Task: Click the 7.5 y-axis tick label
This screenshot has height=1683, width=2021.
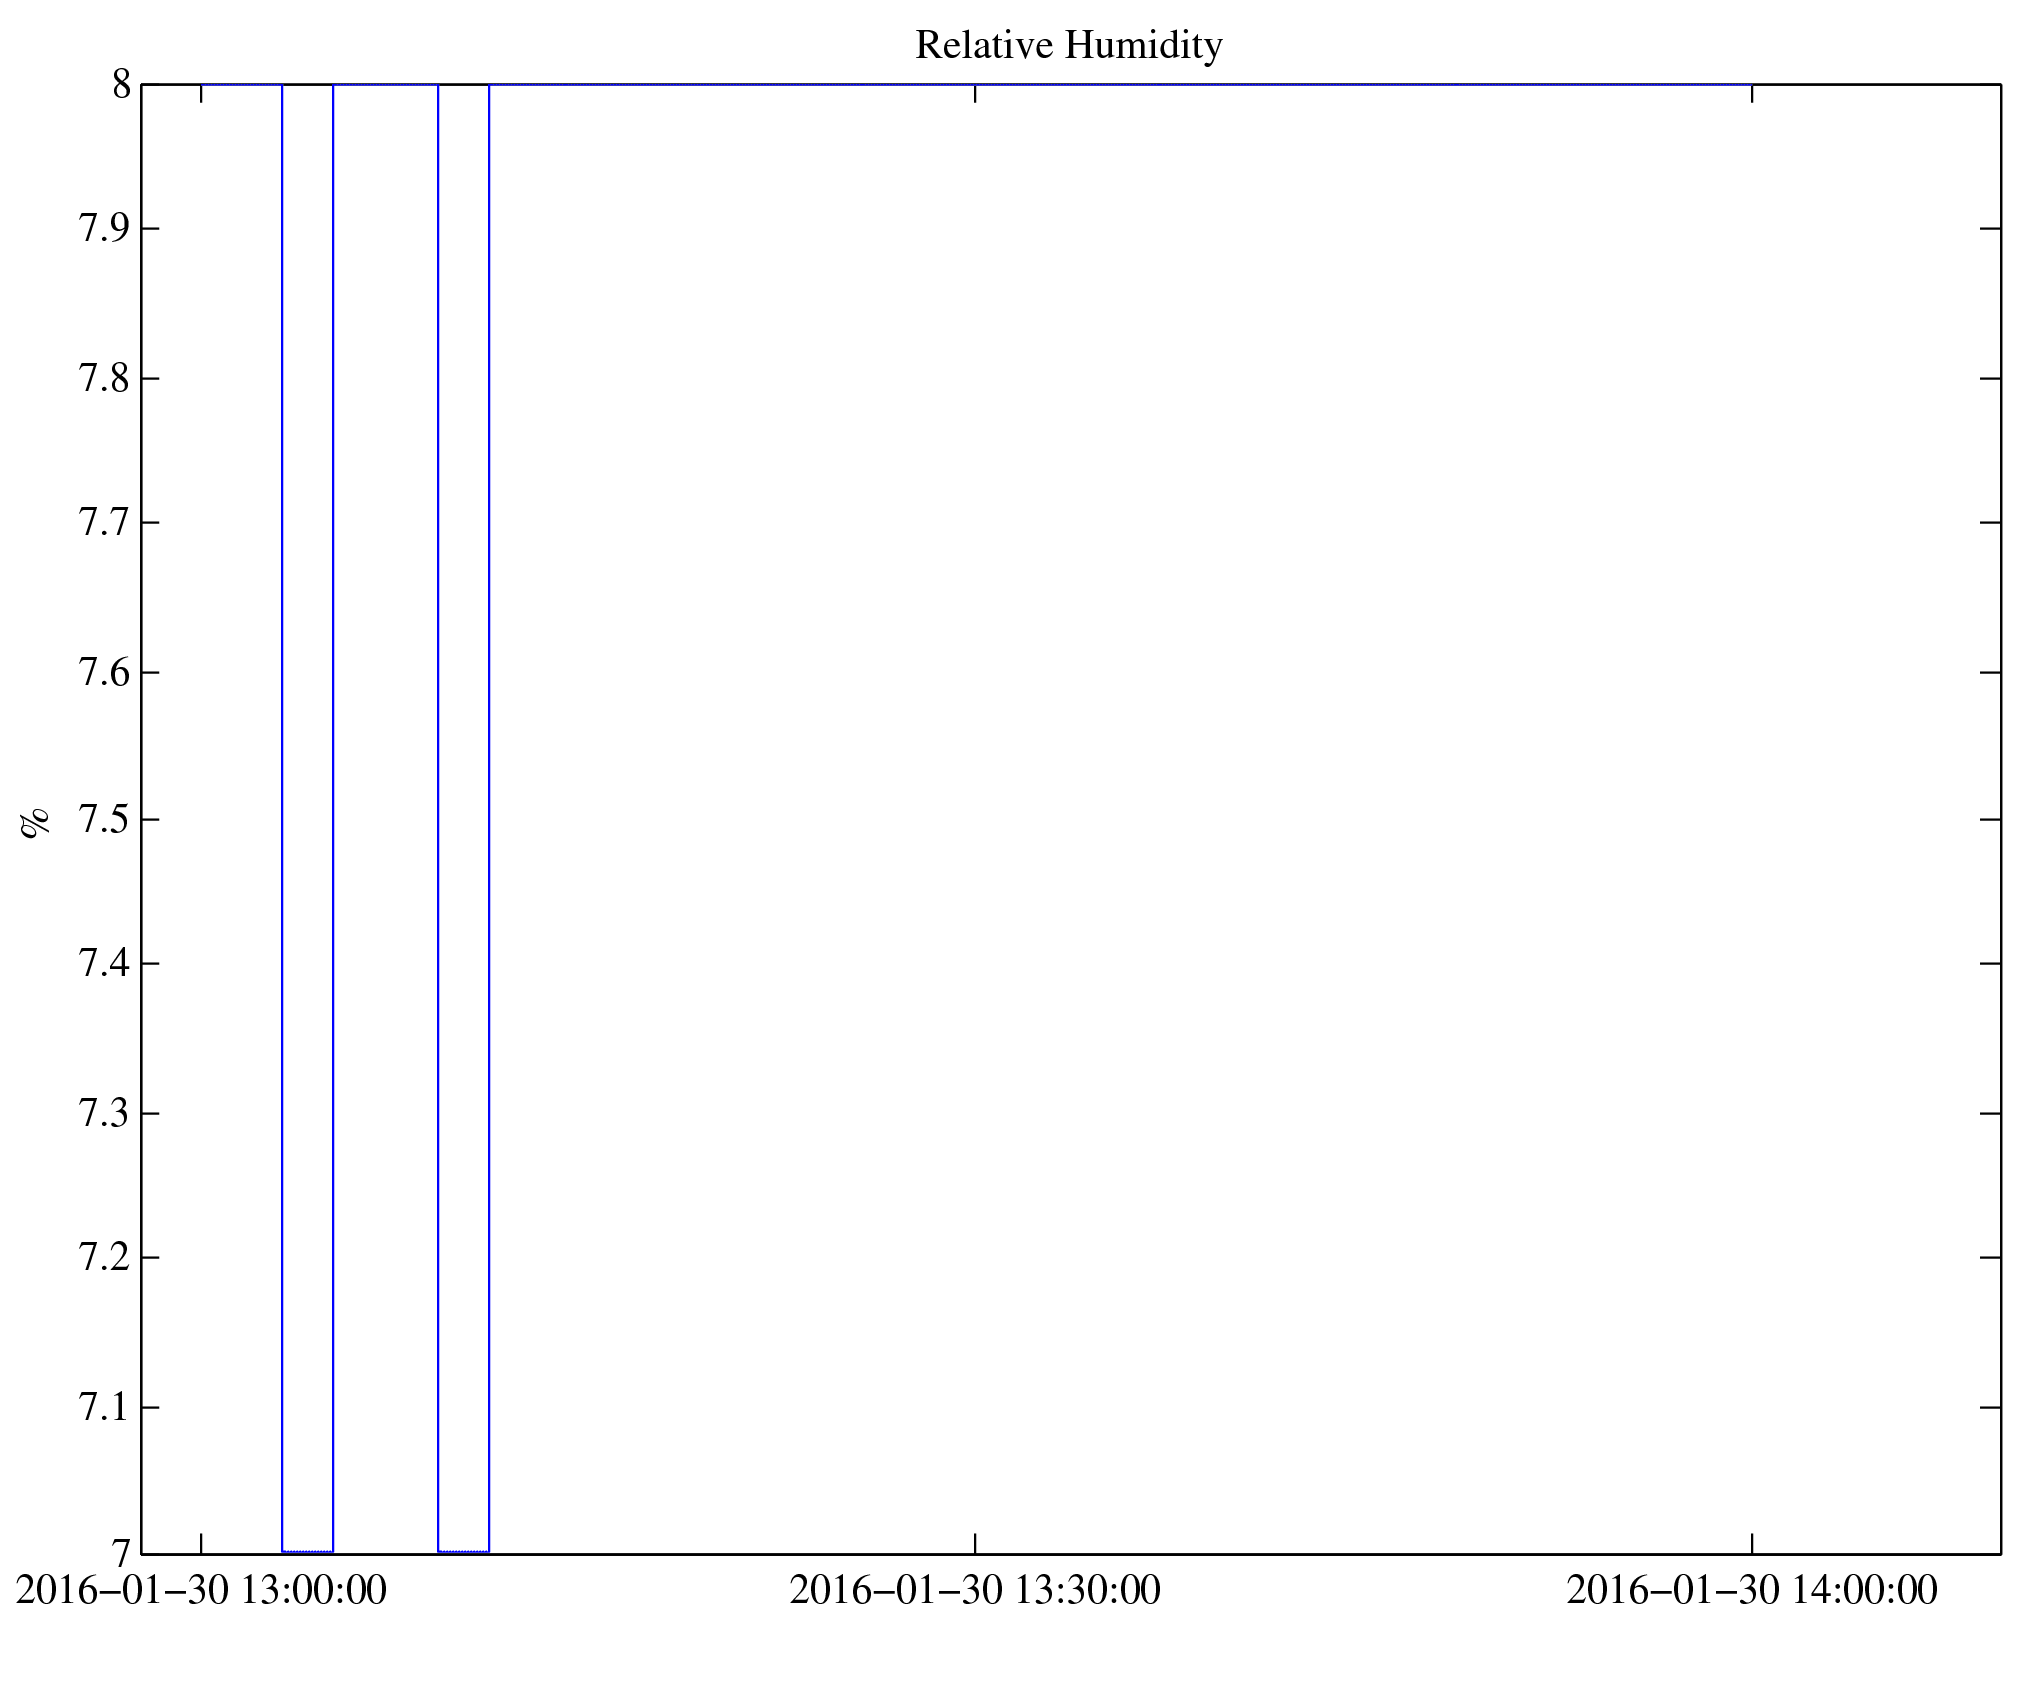Action: [x=105, y=820]
